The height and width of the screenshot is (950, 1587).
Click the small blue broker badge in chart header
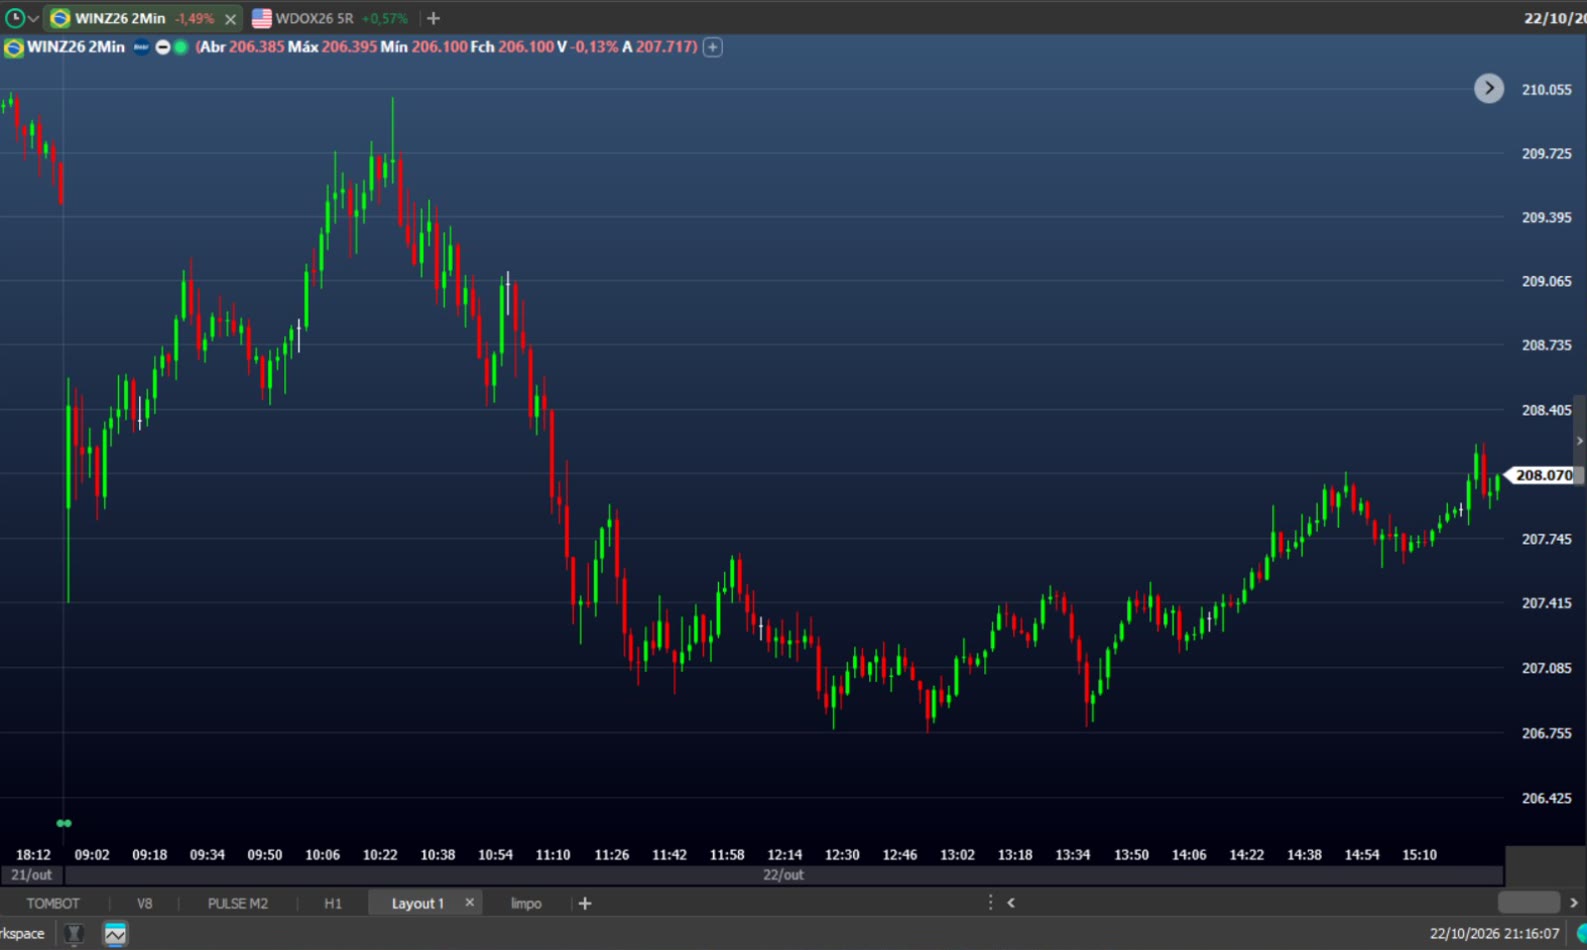(141, 47)
